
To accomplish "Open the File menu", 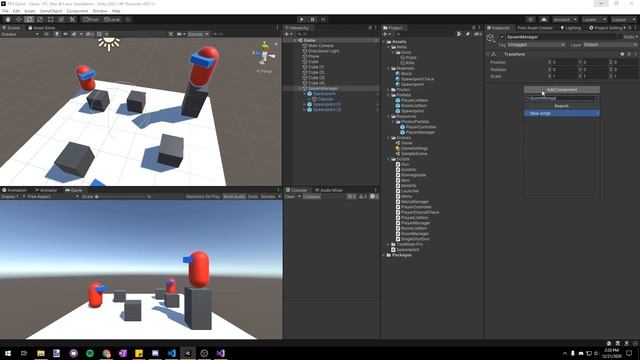I will click(x=5, y=11).
